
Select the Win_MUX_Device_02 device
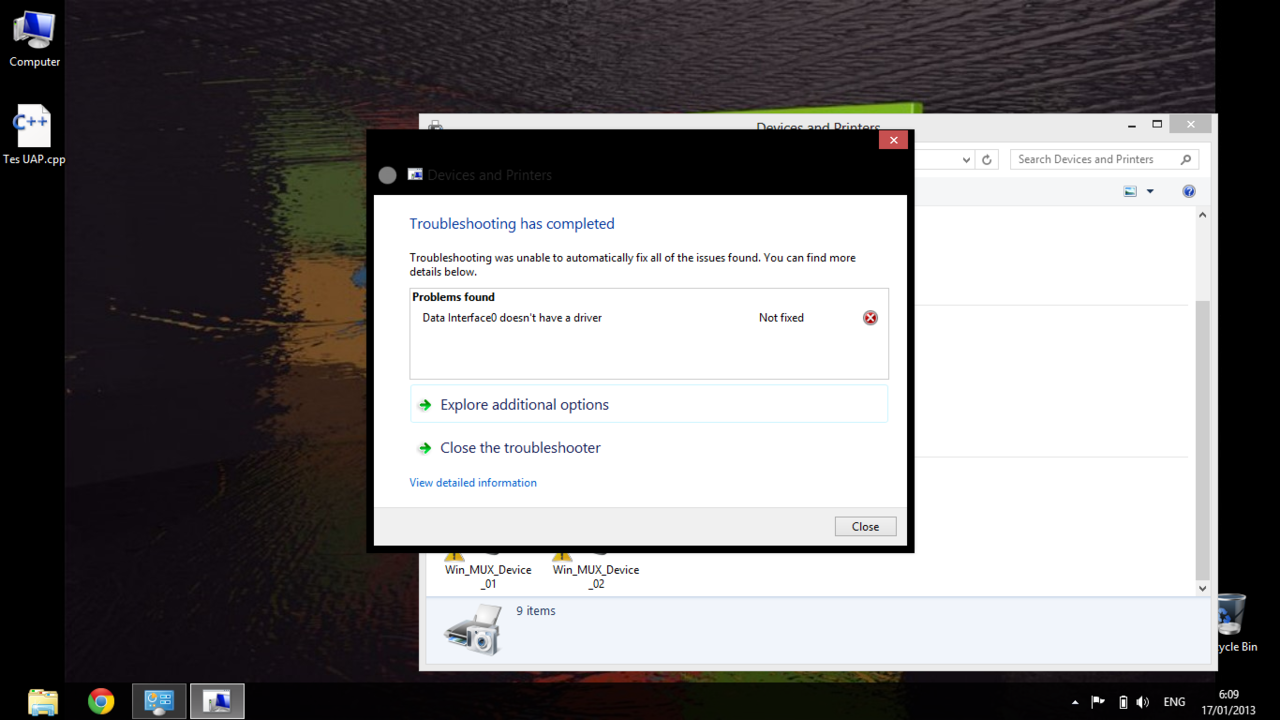click(596, 575)
